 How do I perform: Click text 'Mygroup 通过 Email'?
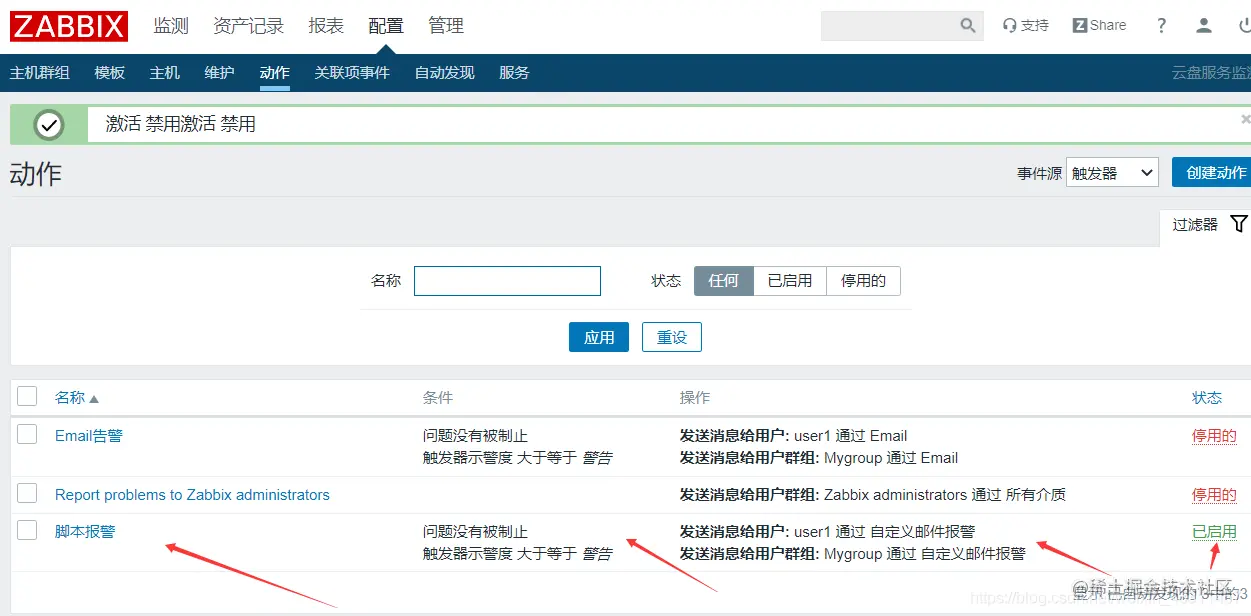[891, 457]
